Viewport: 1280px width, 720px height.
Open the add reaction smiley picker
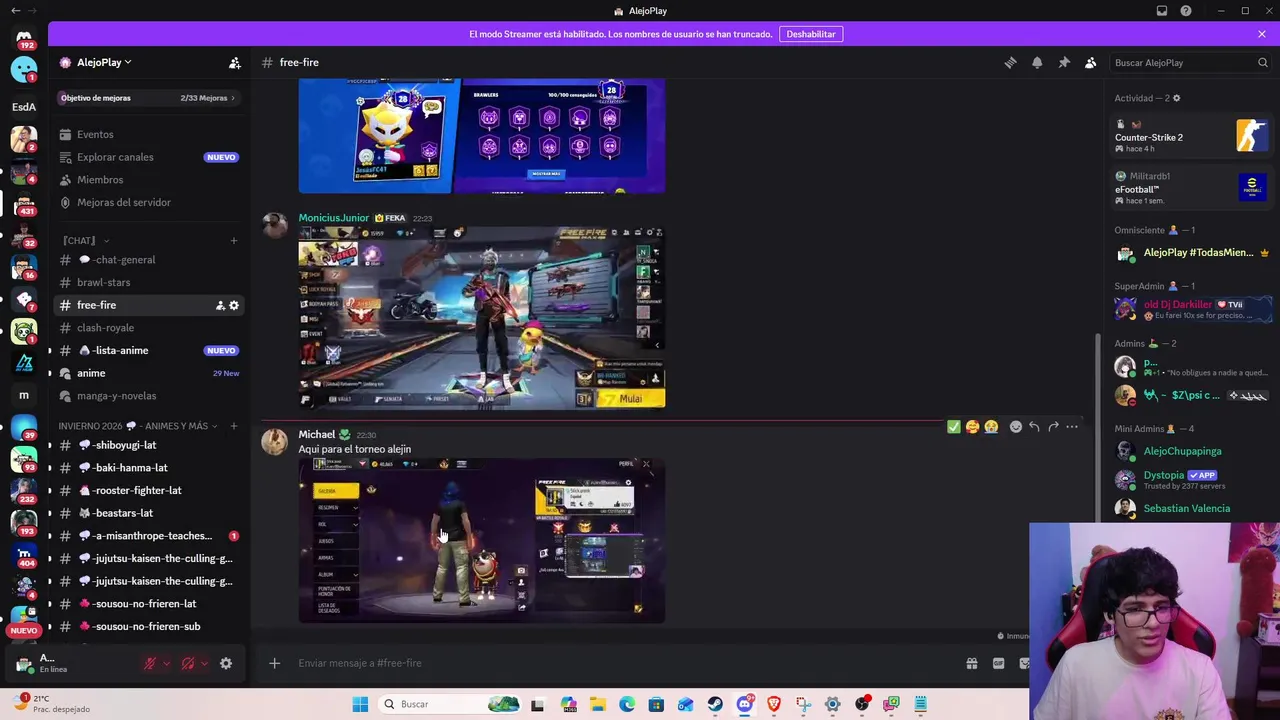pyautogui.click(x=1016, y=427)
